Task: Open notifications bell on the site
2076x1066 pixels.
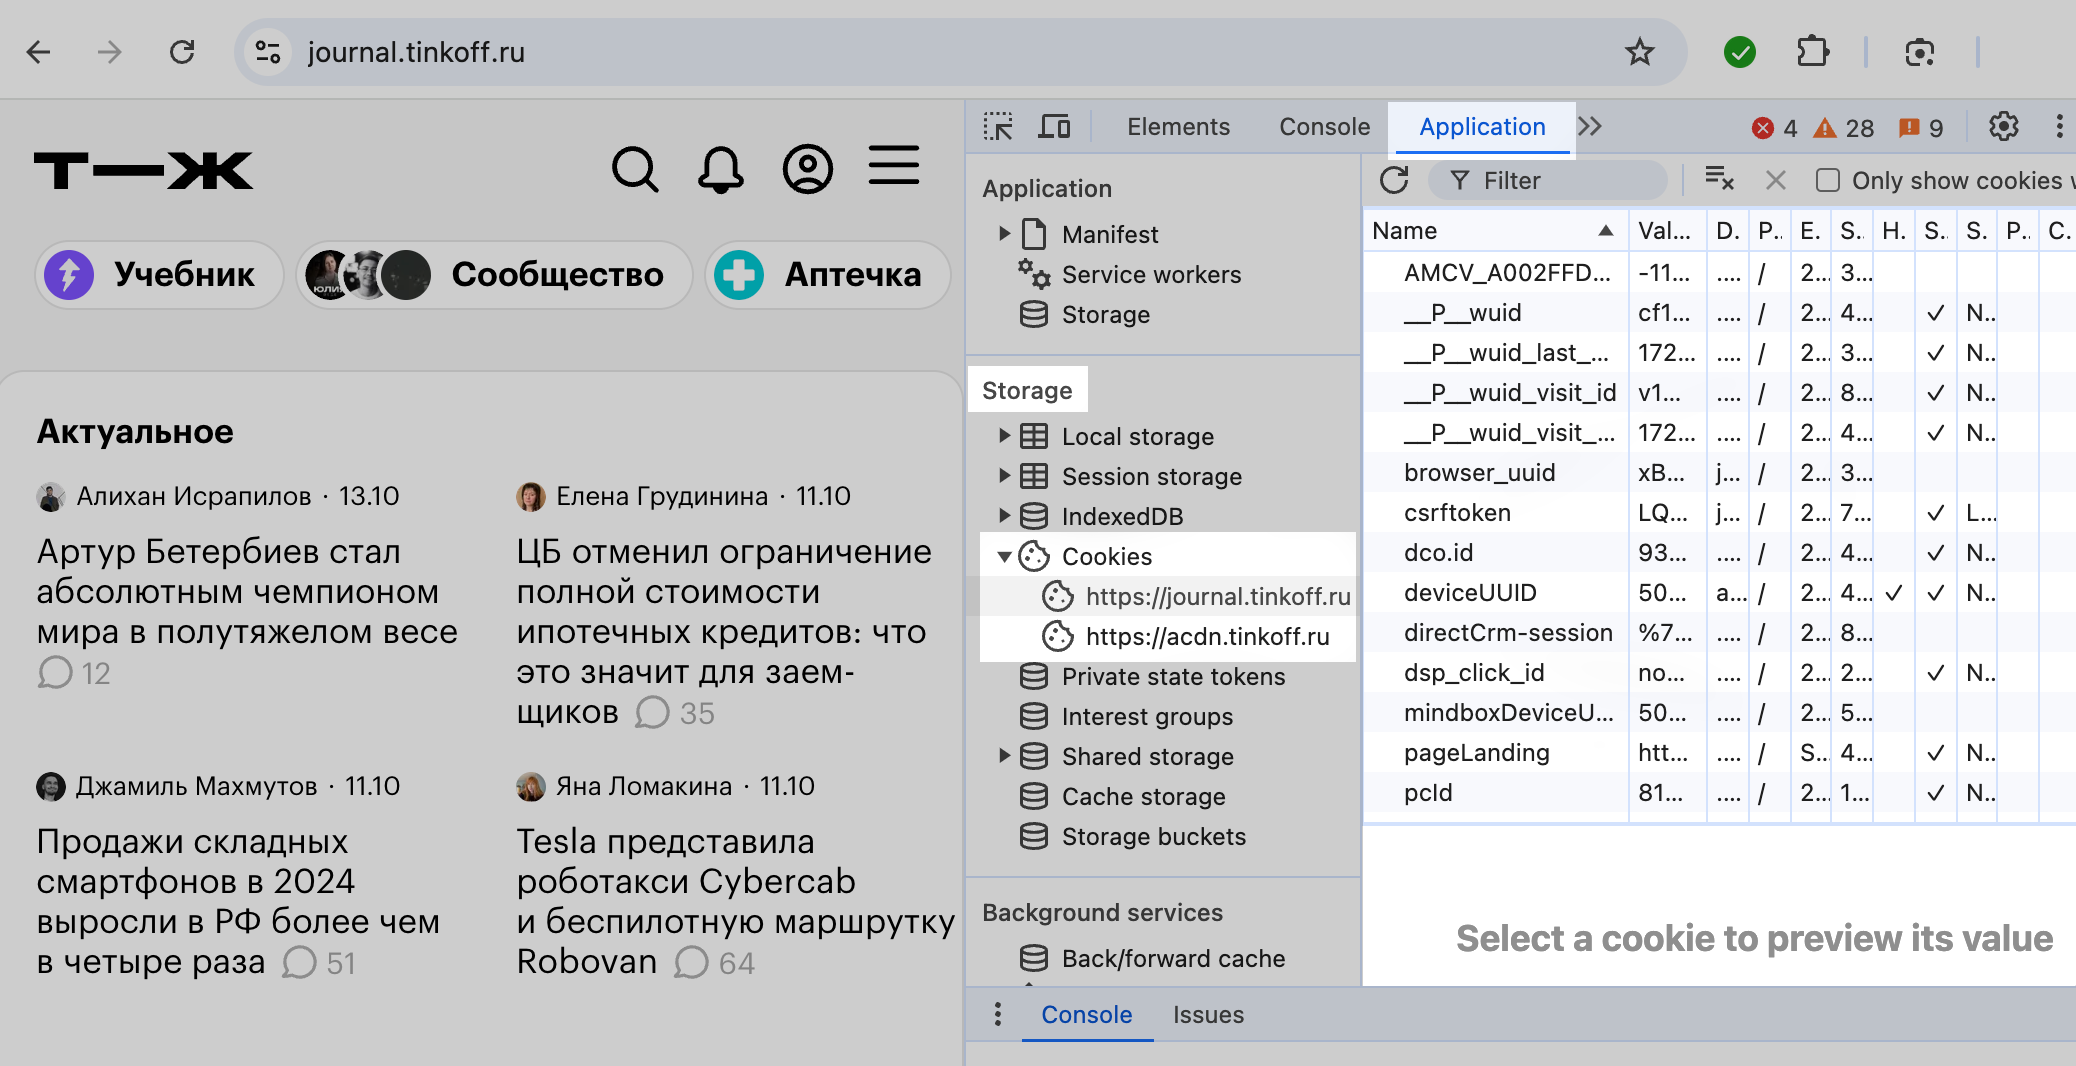Action: [721, 169]
